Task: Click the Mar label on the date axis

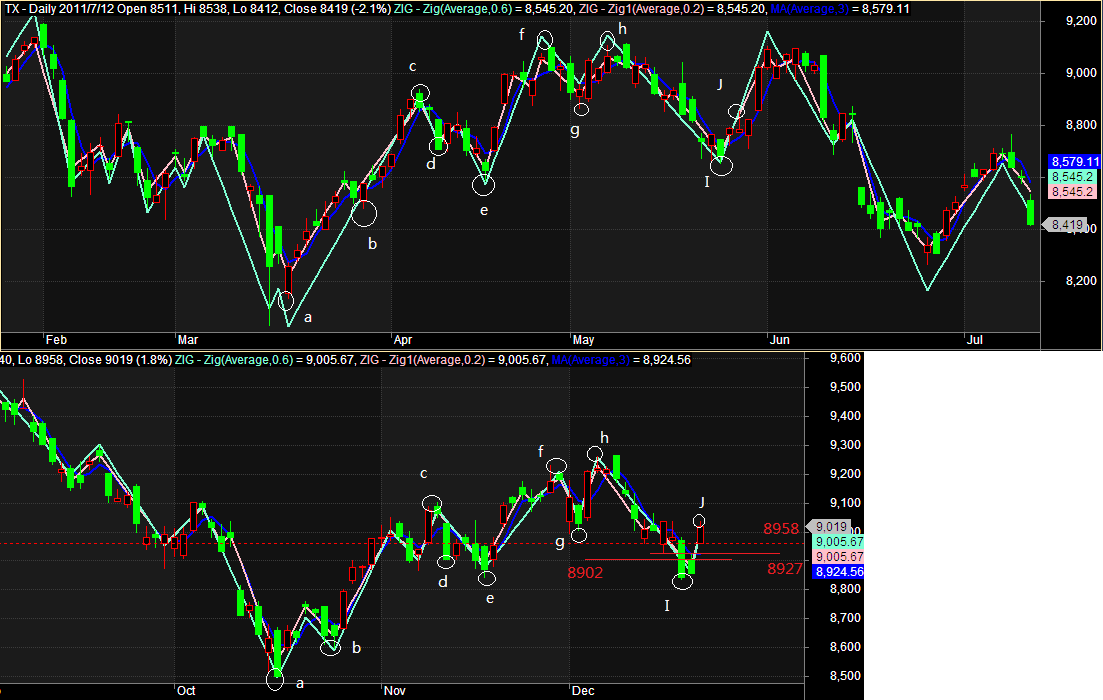Action: click(188, 340)
